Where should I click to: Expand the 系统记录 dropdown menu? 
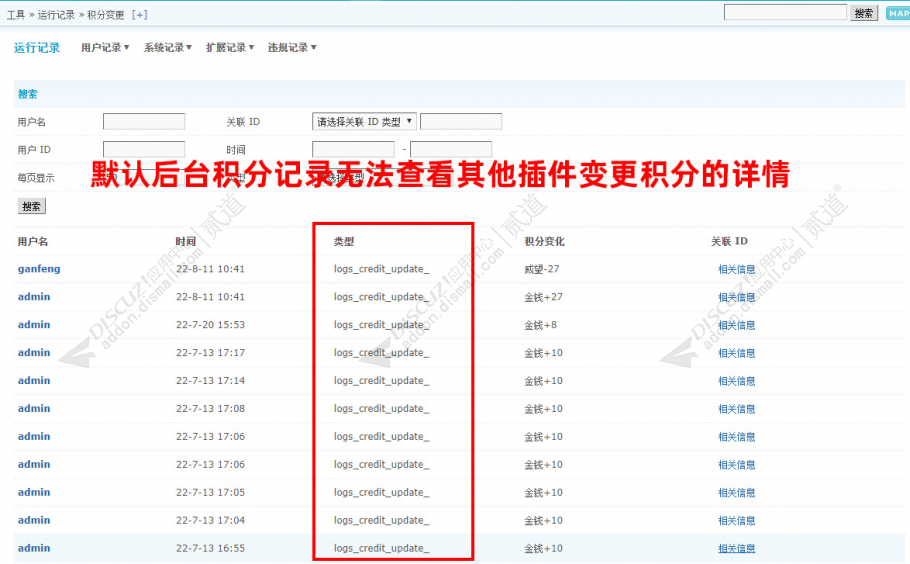[x=168, y=48]
